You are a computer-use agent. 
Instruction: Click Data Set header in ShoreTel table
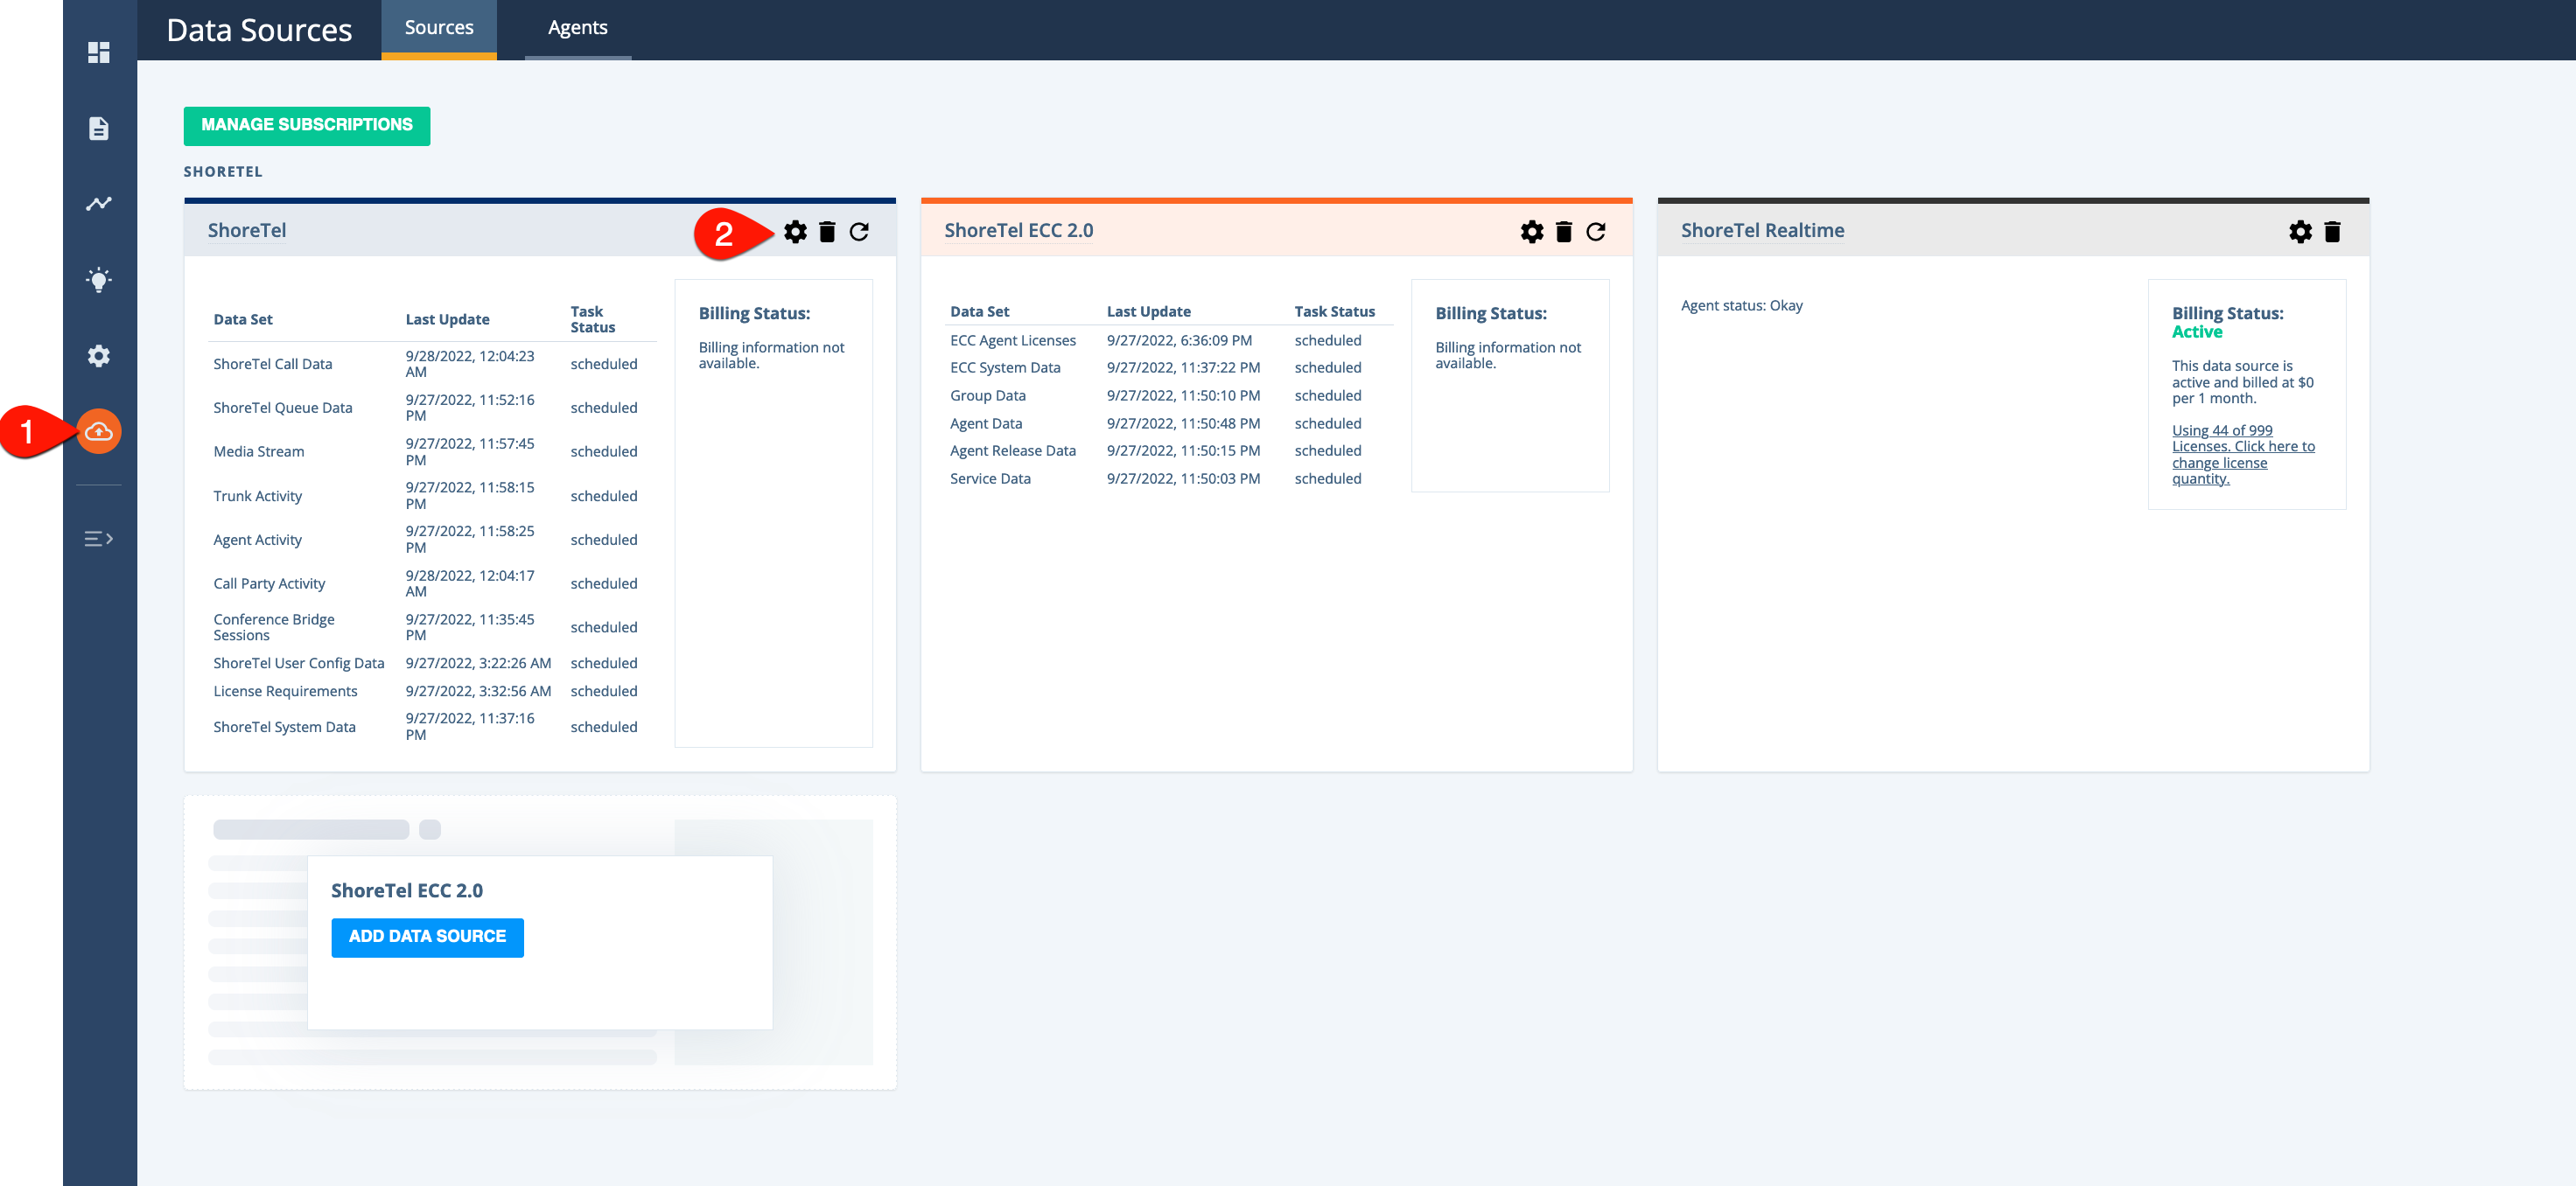243,320
